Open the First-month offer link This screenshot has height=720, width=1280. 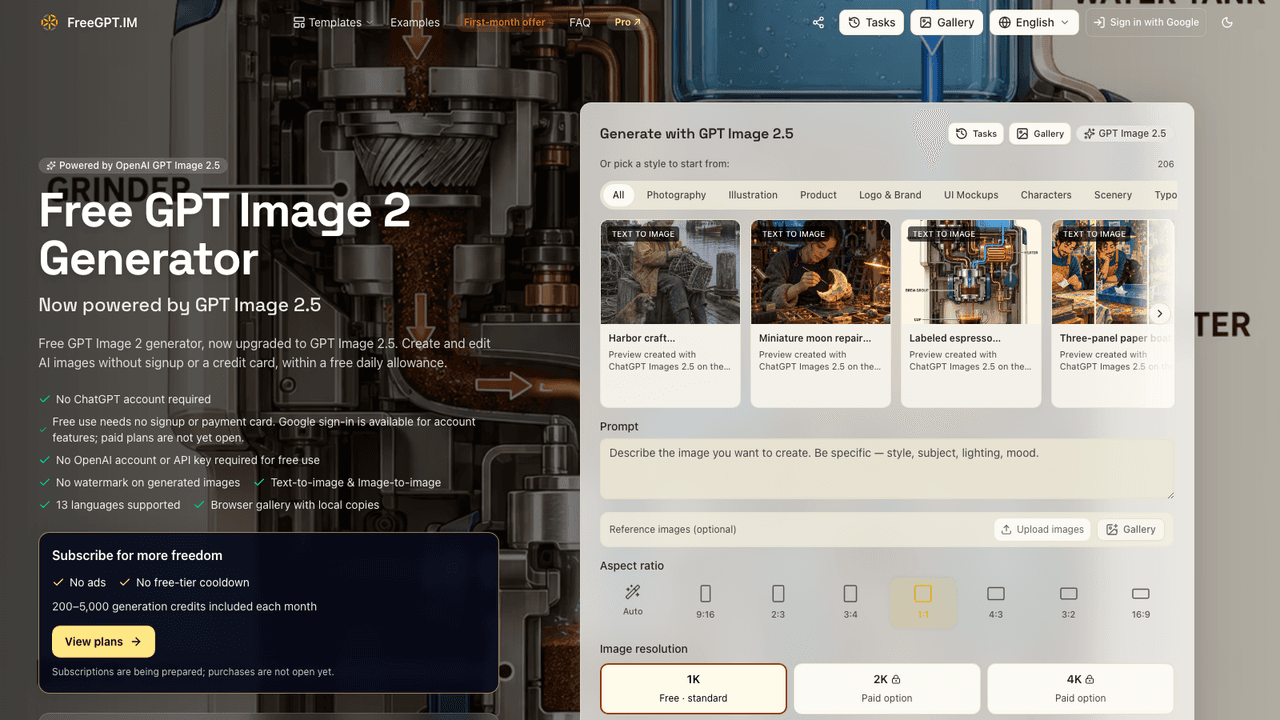click(504, 22)
